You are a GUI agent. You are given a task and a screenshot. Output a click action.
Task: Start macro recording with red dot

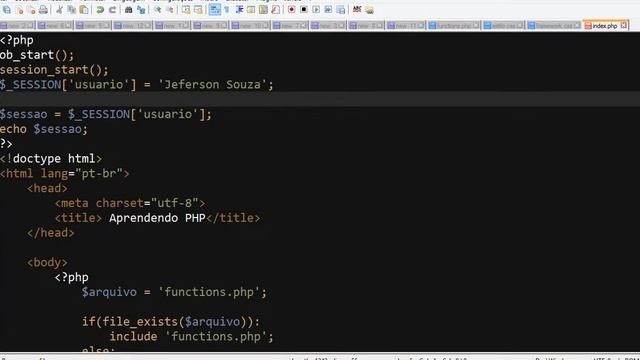point(291,10)
